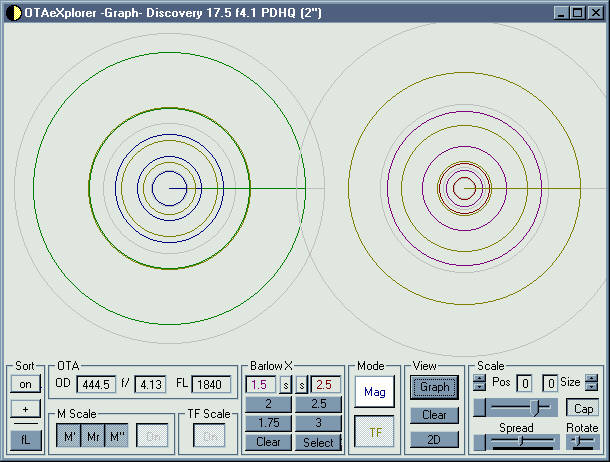
Task: Switch Mode to Mag
Action: pos(375,392)
